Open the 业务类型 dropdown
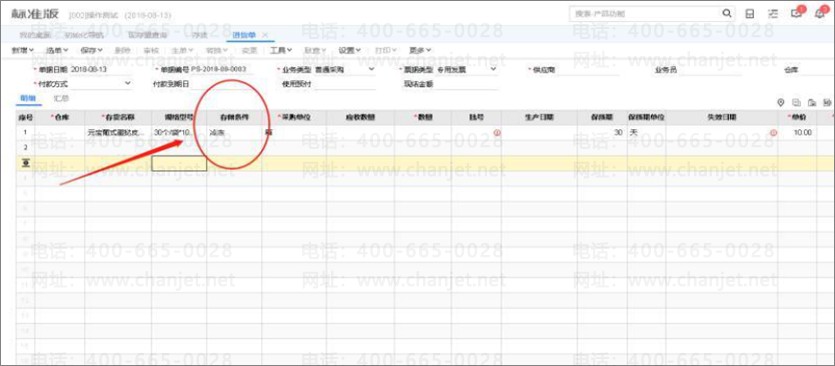This screenshot has width=835, height=366. click(x=371, y=69)
